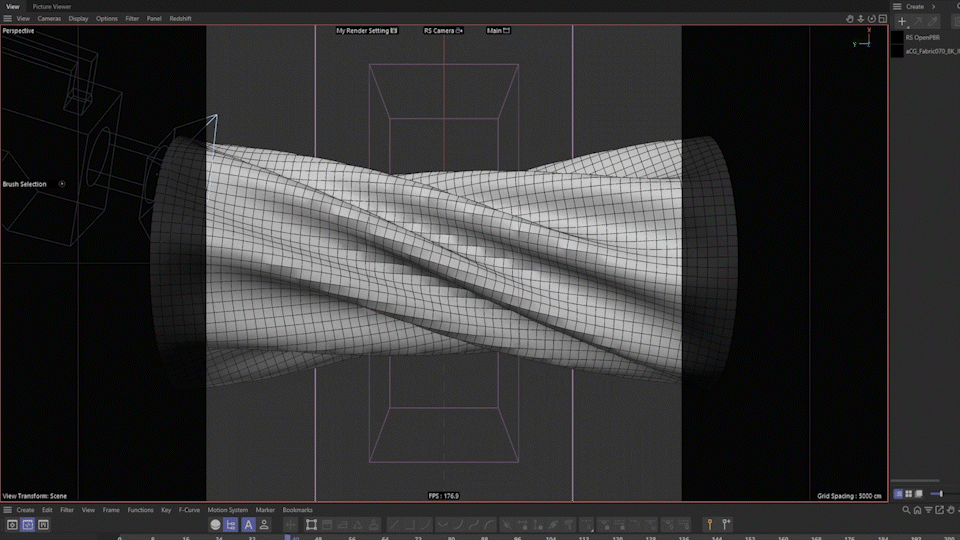Click the person icon in timeline toolbar
Viewport: 960px width, 540px height.
[264, 525]
